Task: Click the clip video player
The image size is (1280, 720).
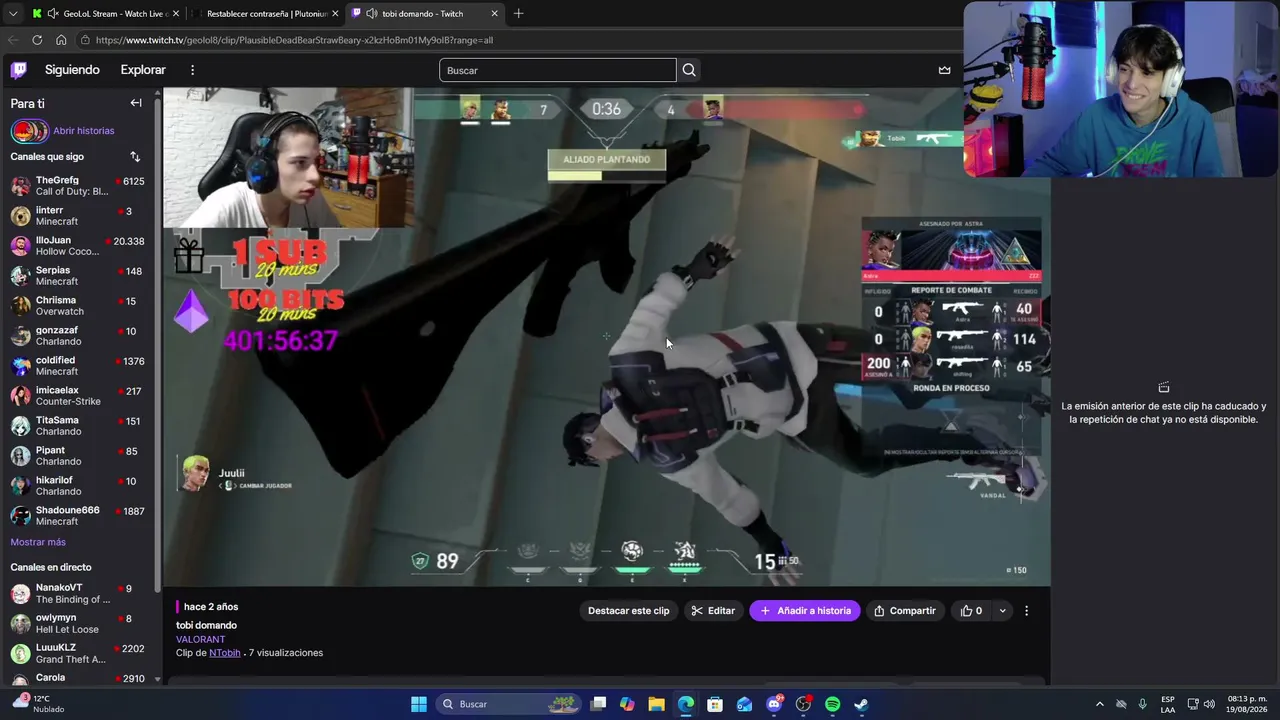Action: pos(607,336)
